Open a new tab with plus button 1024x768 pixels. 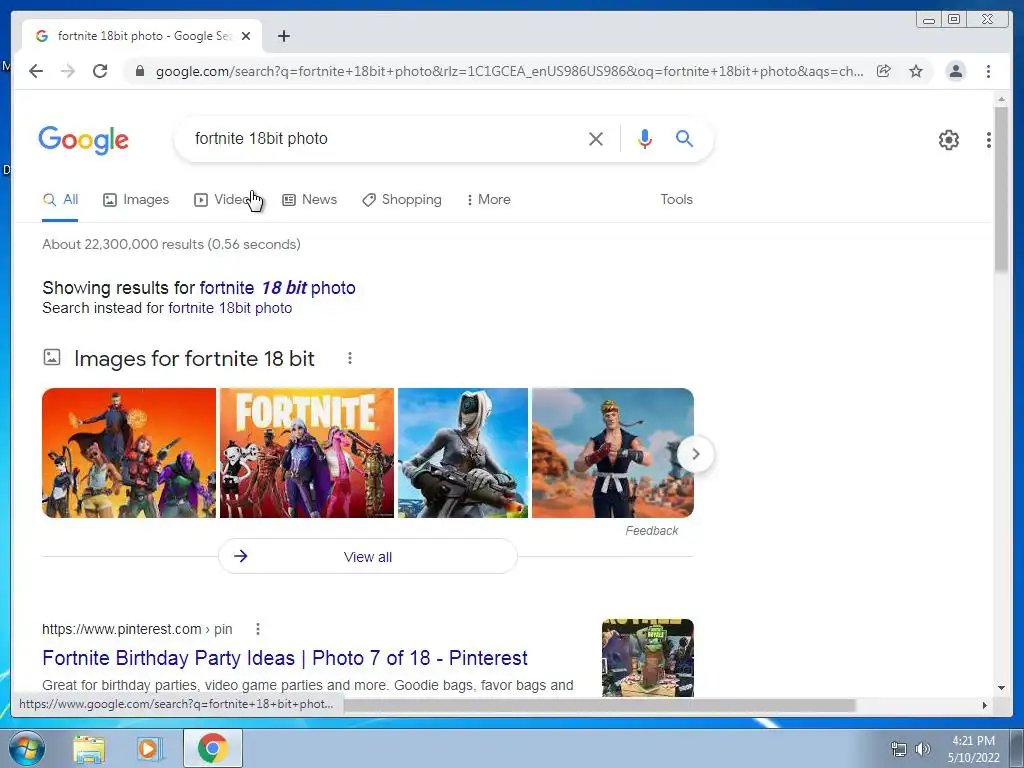[x=283, y=36]
